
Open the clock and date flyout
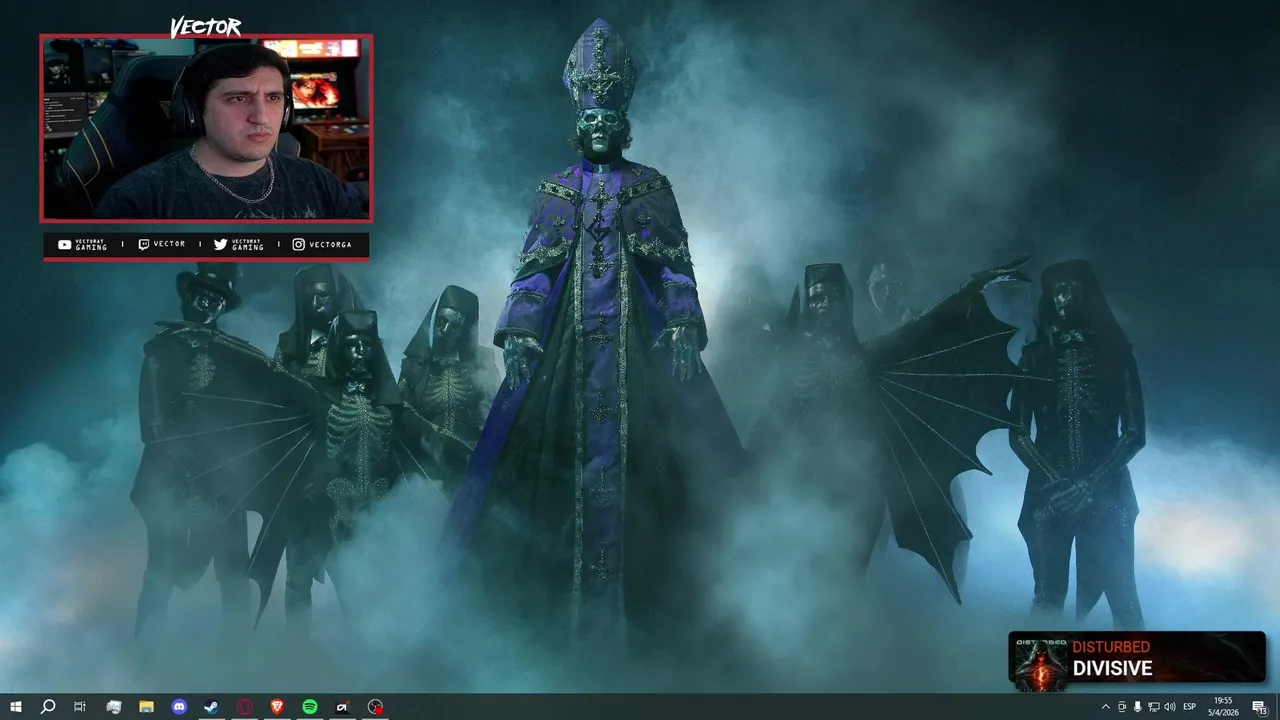(x=1223, y=707)
